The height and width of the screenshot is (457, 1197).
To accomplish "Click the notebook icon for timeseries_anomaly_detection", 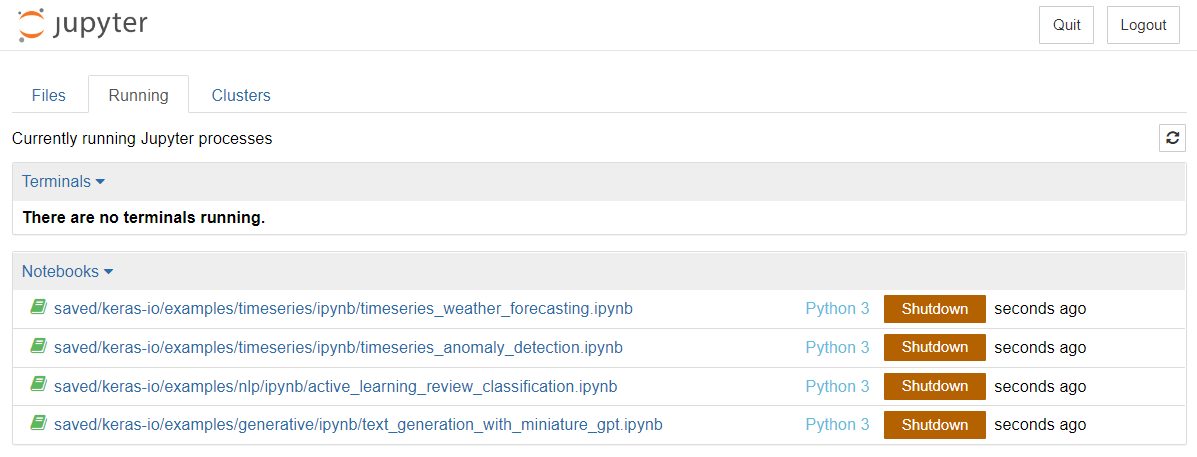I will coord(38,346).
